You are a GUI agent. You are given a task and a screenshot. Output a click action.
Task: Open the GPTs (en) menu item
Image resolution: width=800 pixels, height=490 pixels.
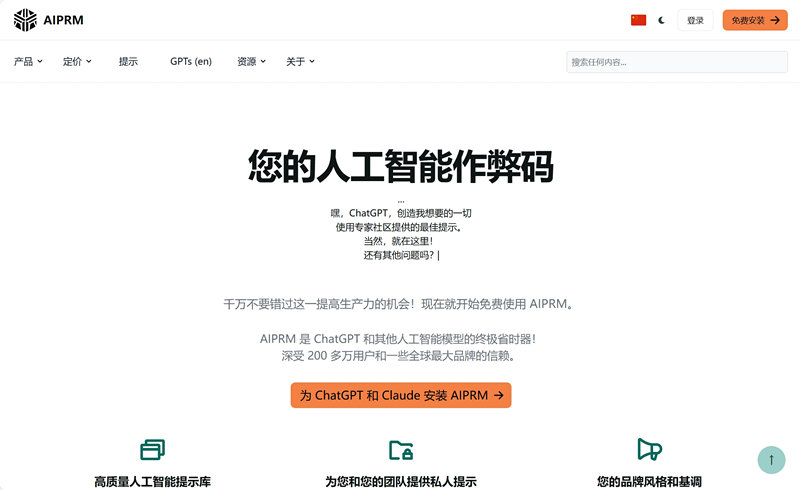(x=191, y=62)
